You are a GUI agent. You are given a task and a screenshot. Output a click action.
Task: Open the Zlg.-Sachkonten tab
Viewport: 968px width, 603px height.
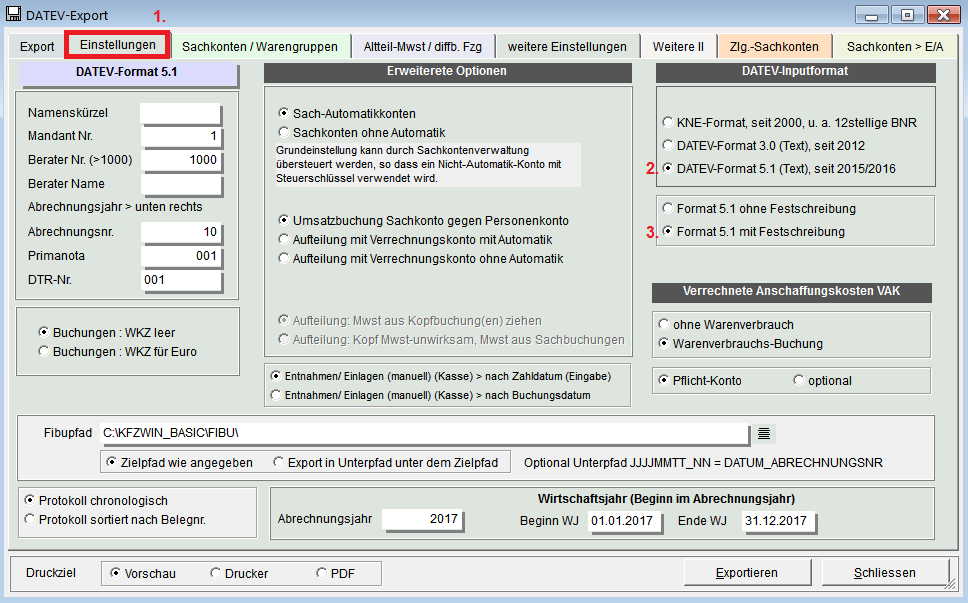pos(774,47)
